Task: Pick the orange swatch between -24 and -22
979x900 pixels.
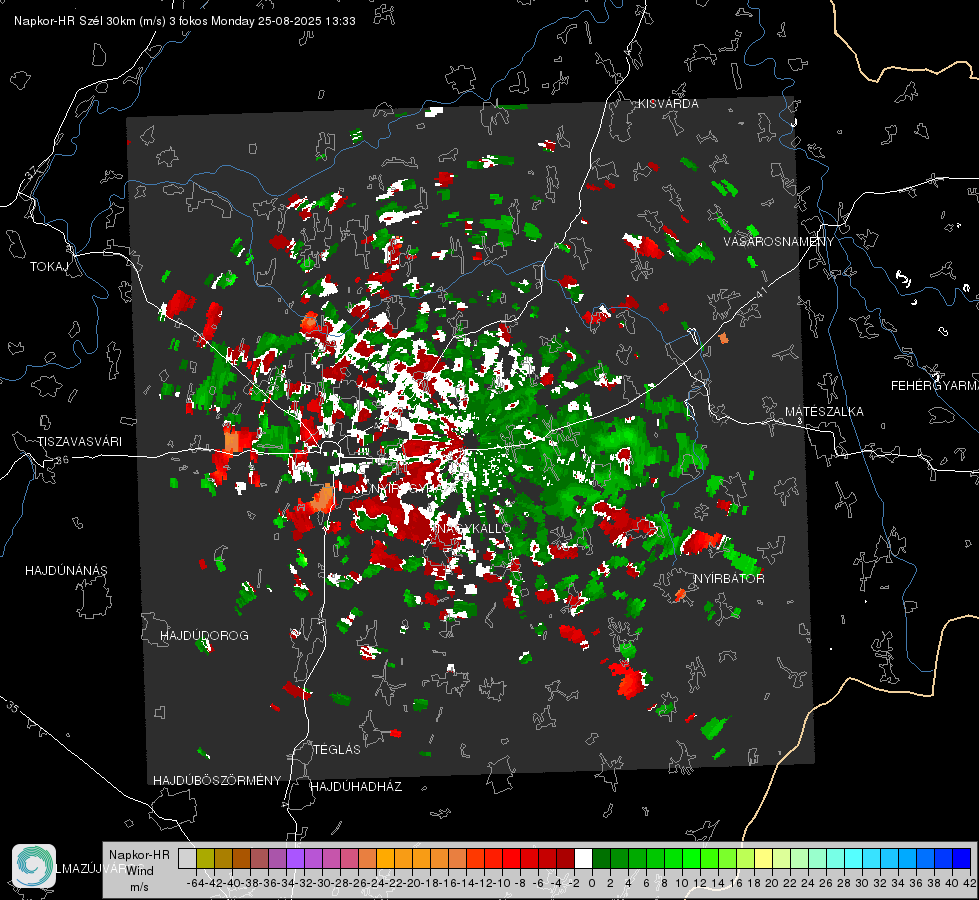Action: (x=385, y=858)
